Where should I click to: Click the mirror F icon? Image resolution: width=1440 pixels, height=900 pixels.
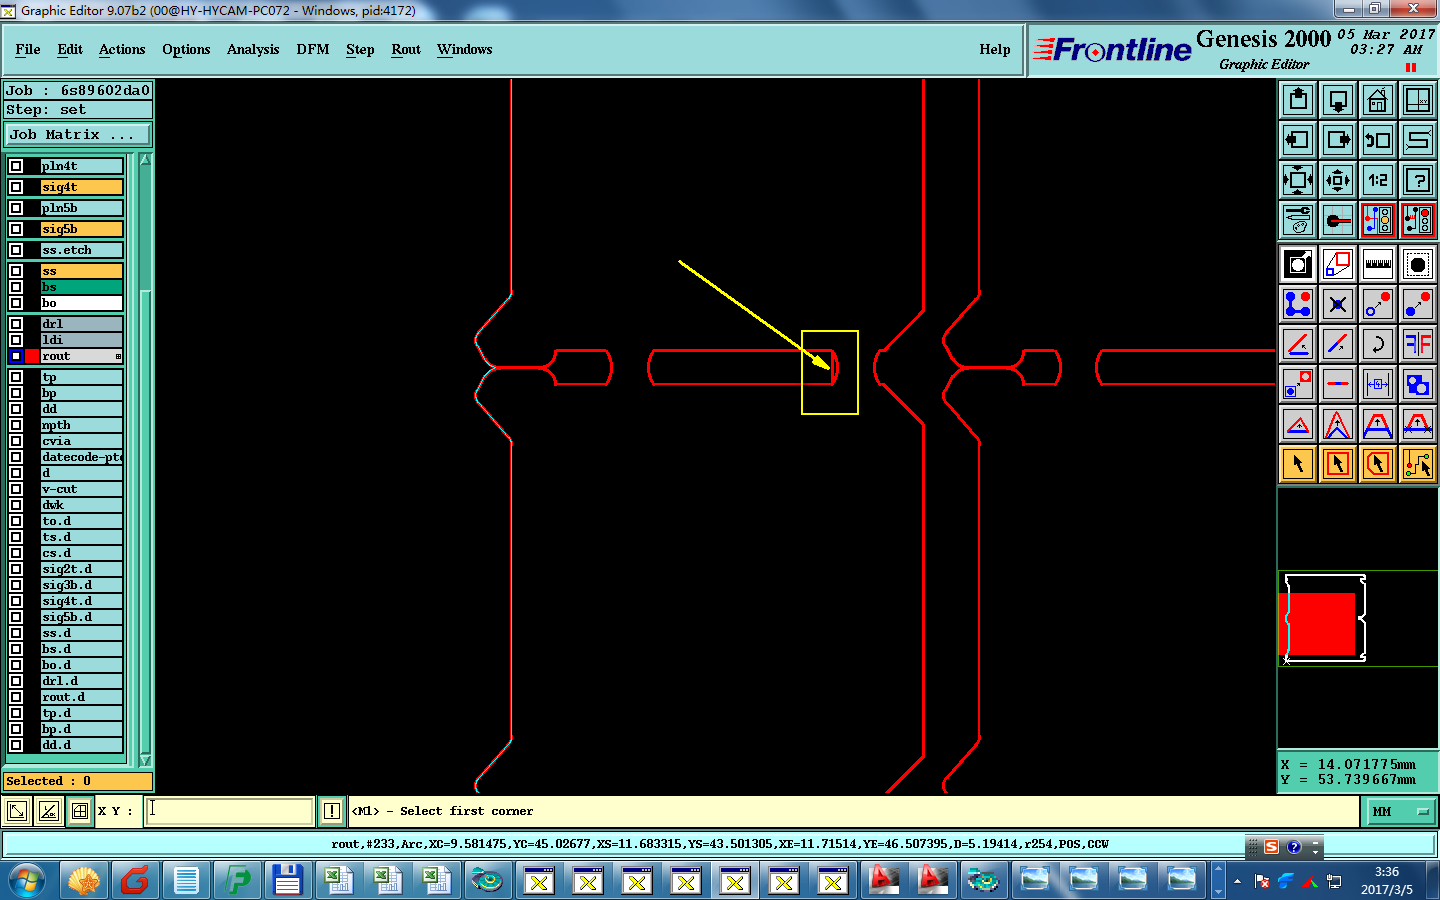[1418, 344]
